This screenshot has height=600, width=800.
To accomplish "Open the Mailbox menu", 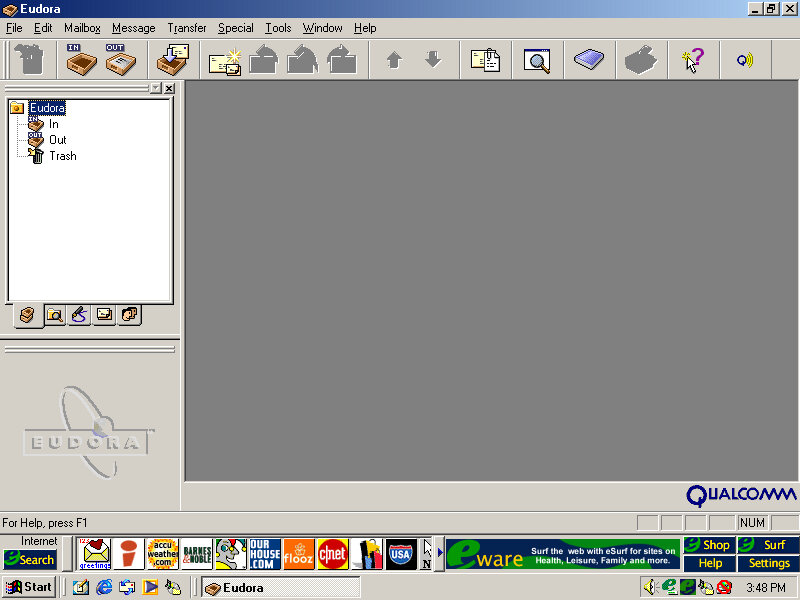I will (x=82, y=28).
